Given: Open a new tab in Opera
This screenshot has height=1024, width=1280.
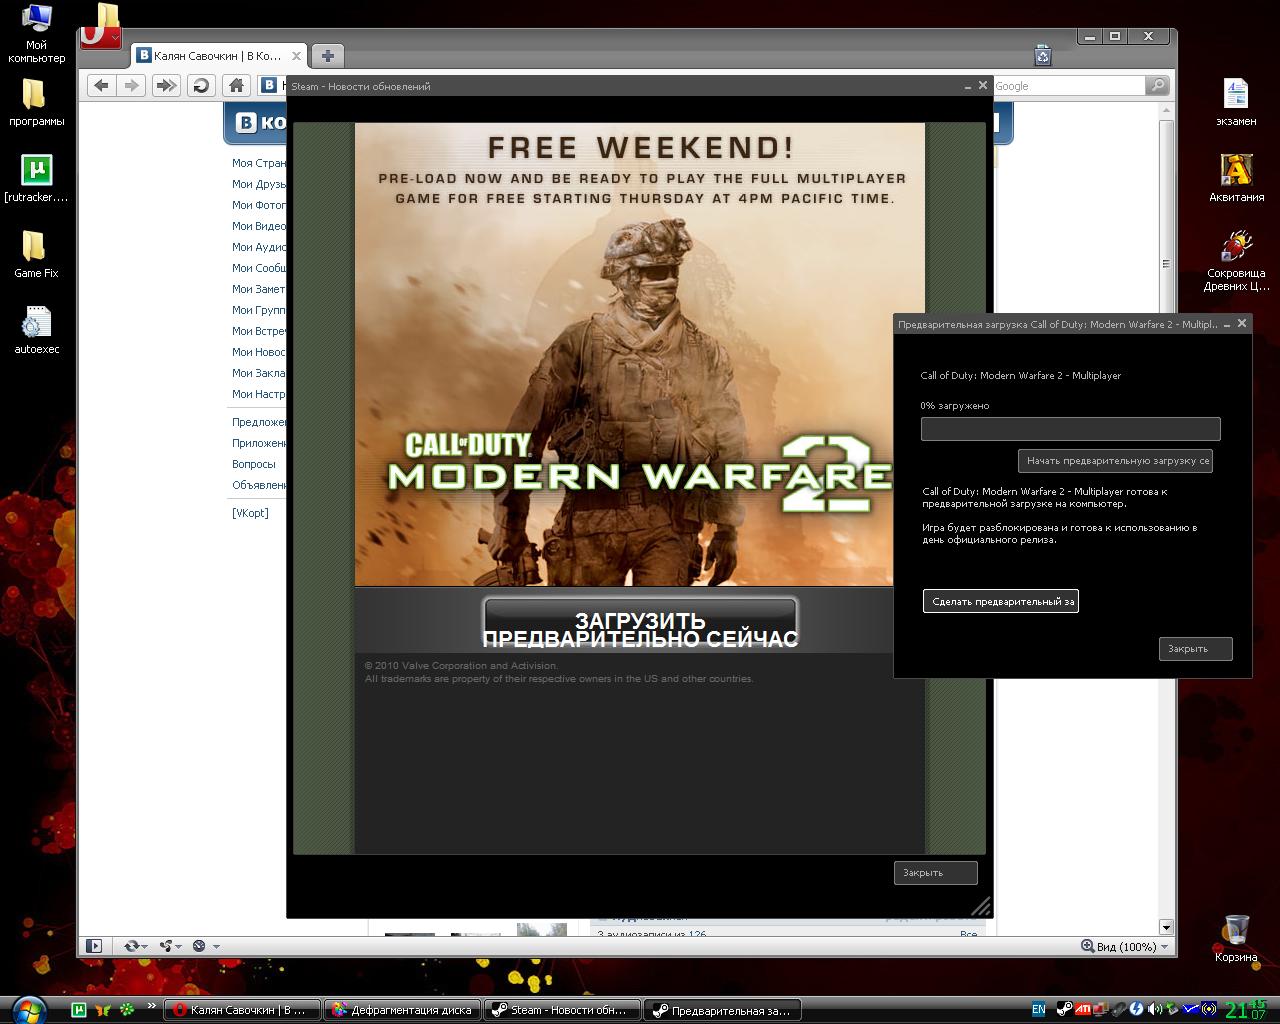Looking at the screenshot, I should [327, 56].
